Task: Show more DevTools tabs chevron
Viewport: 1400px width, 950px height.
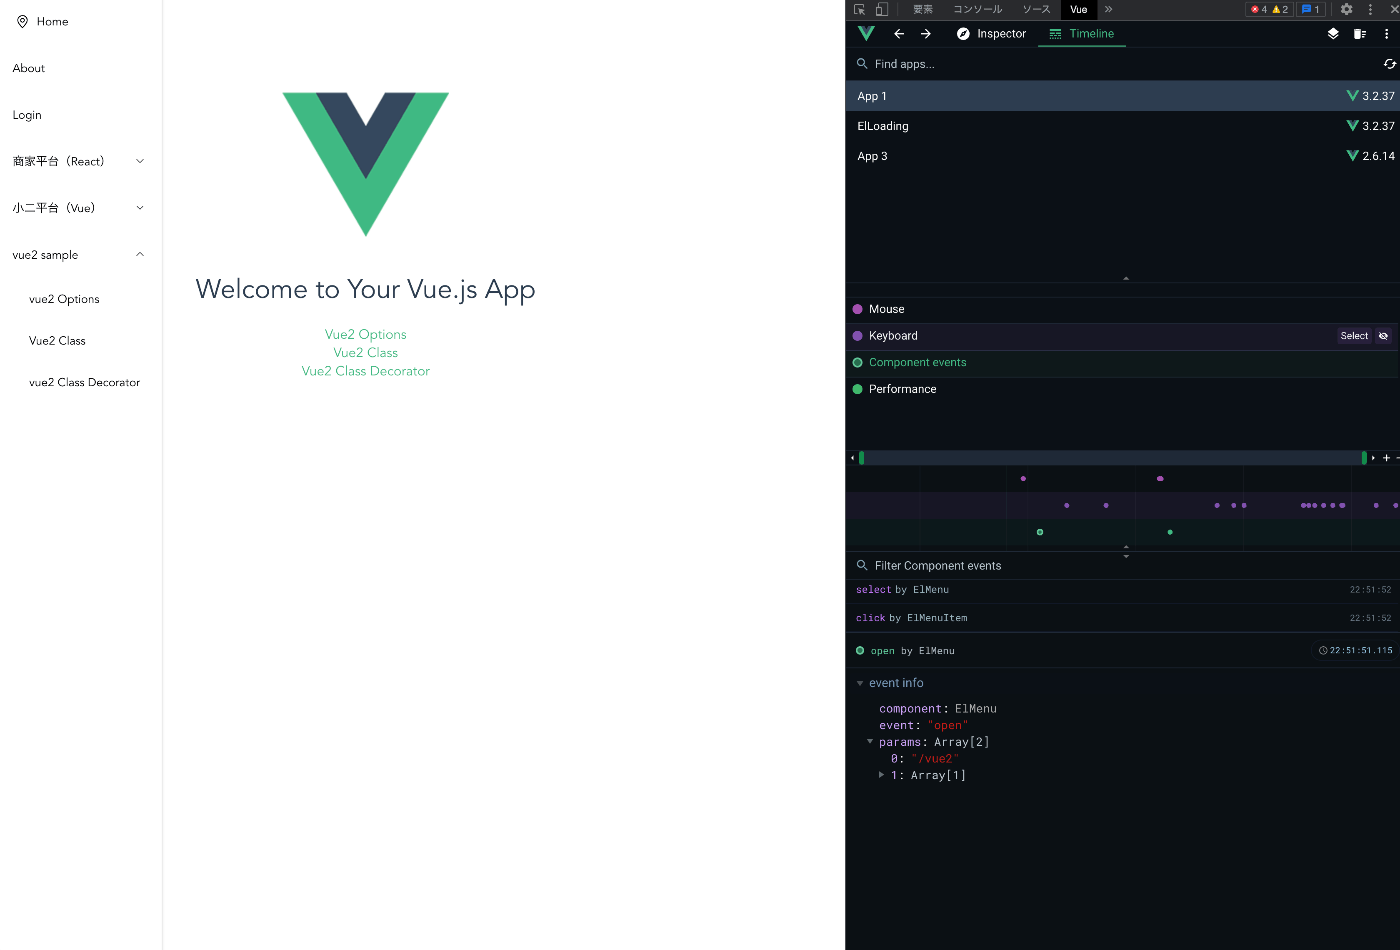Action: click(1108, 9)
